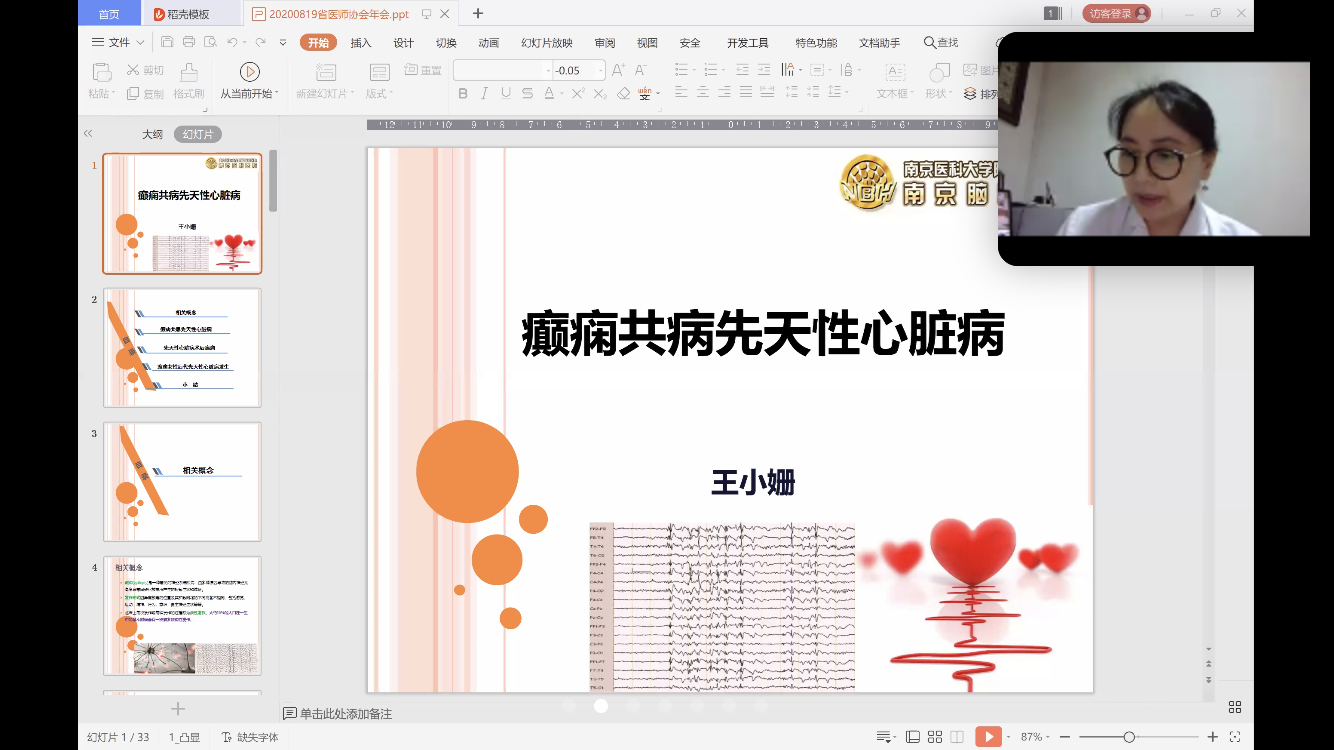
Task: Click 单击此处添加备注 to add notes
Action: (x=345, y=714)
